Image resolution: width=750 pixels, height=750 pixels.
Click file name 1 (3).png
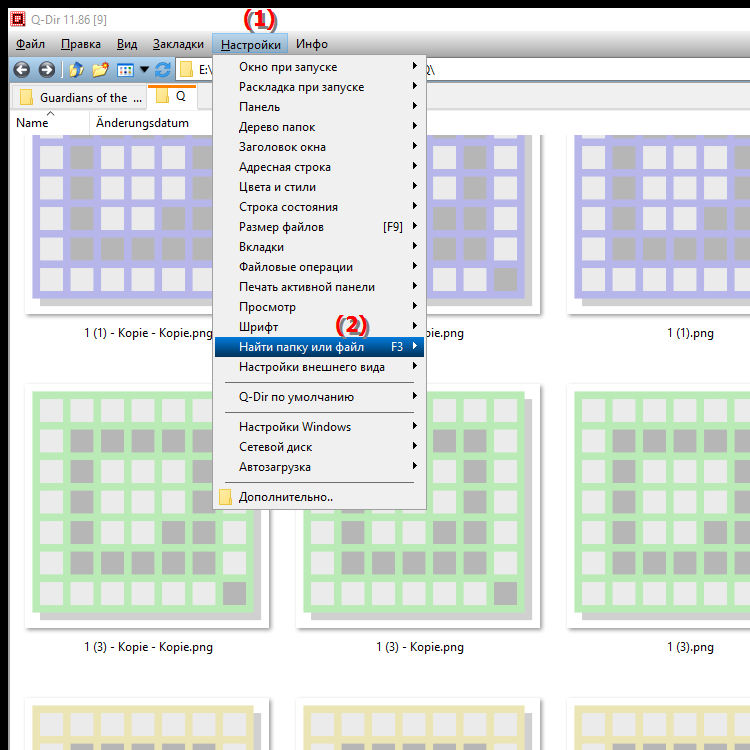click(690, 647)
